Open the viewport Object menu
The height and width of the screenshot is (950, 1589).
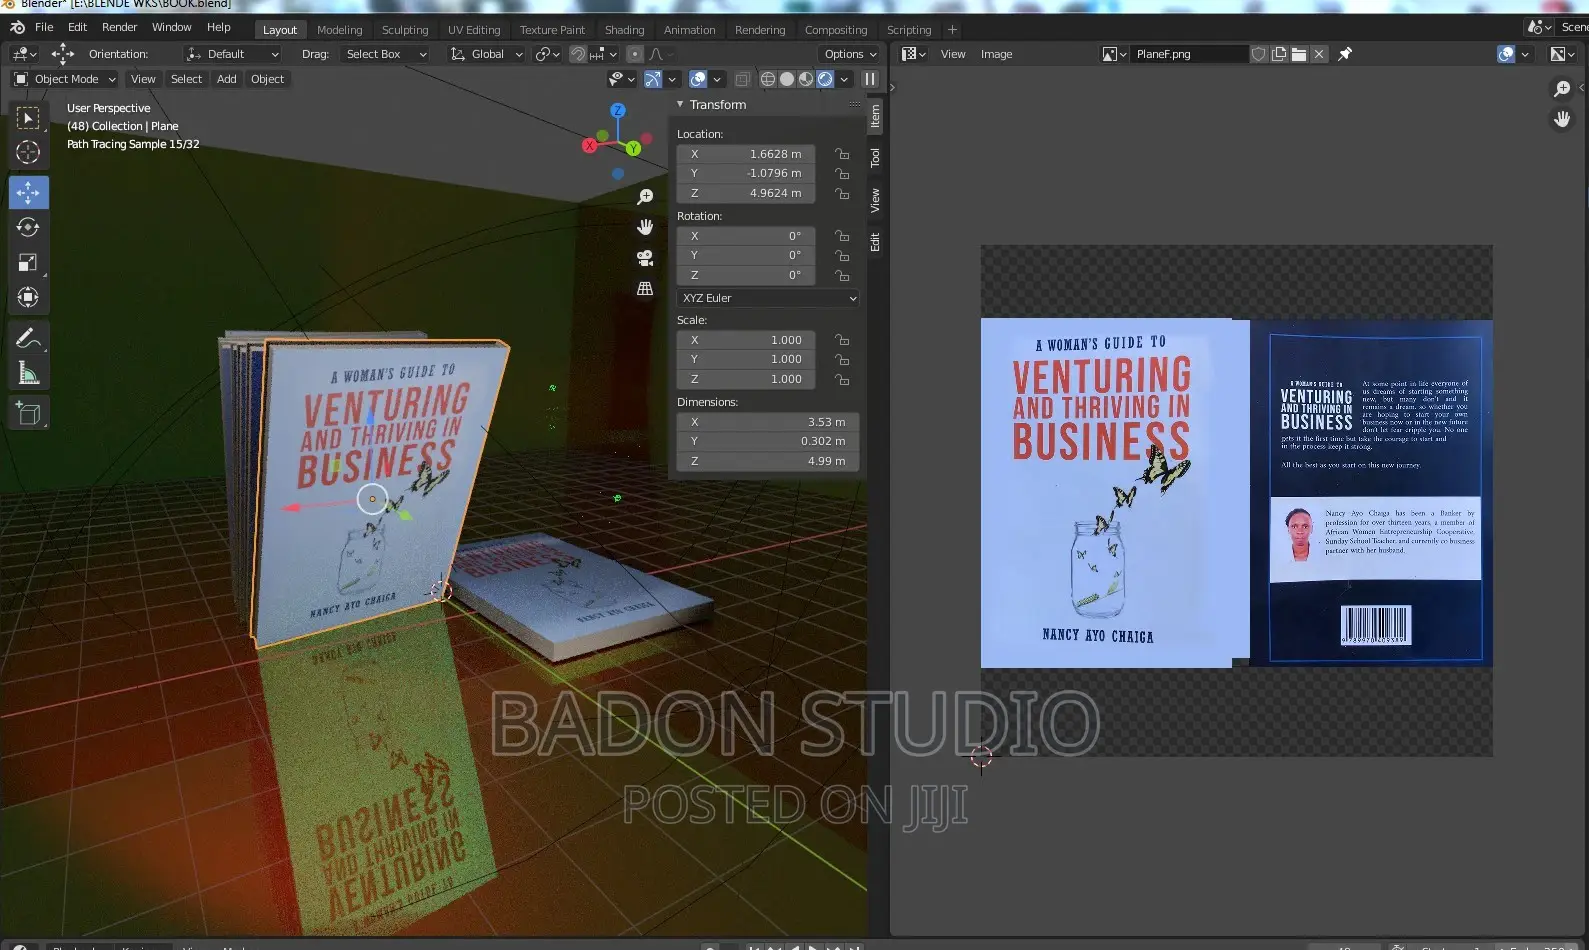(267, 79)
